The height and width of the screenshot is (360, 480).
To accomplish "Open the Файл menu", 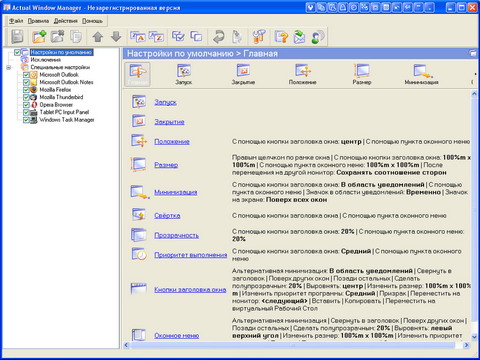I will point(16,21).
